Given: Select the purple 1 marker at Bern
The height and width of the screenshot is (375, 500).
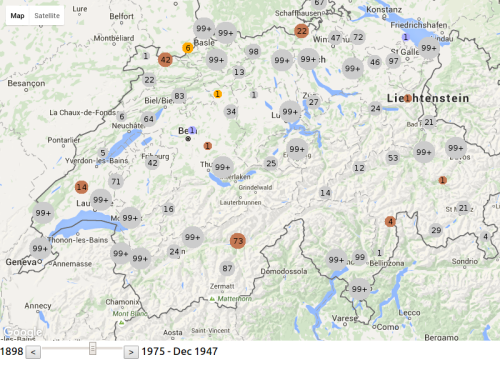Looking at the screenshot, I should (192, 130).
